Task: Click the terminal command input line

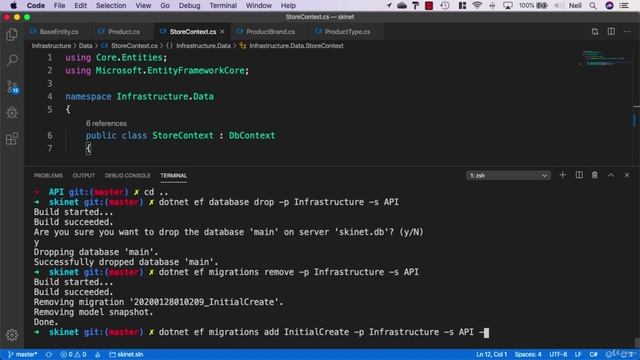Action: pyautogui.click(x=261, y=332)
